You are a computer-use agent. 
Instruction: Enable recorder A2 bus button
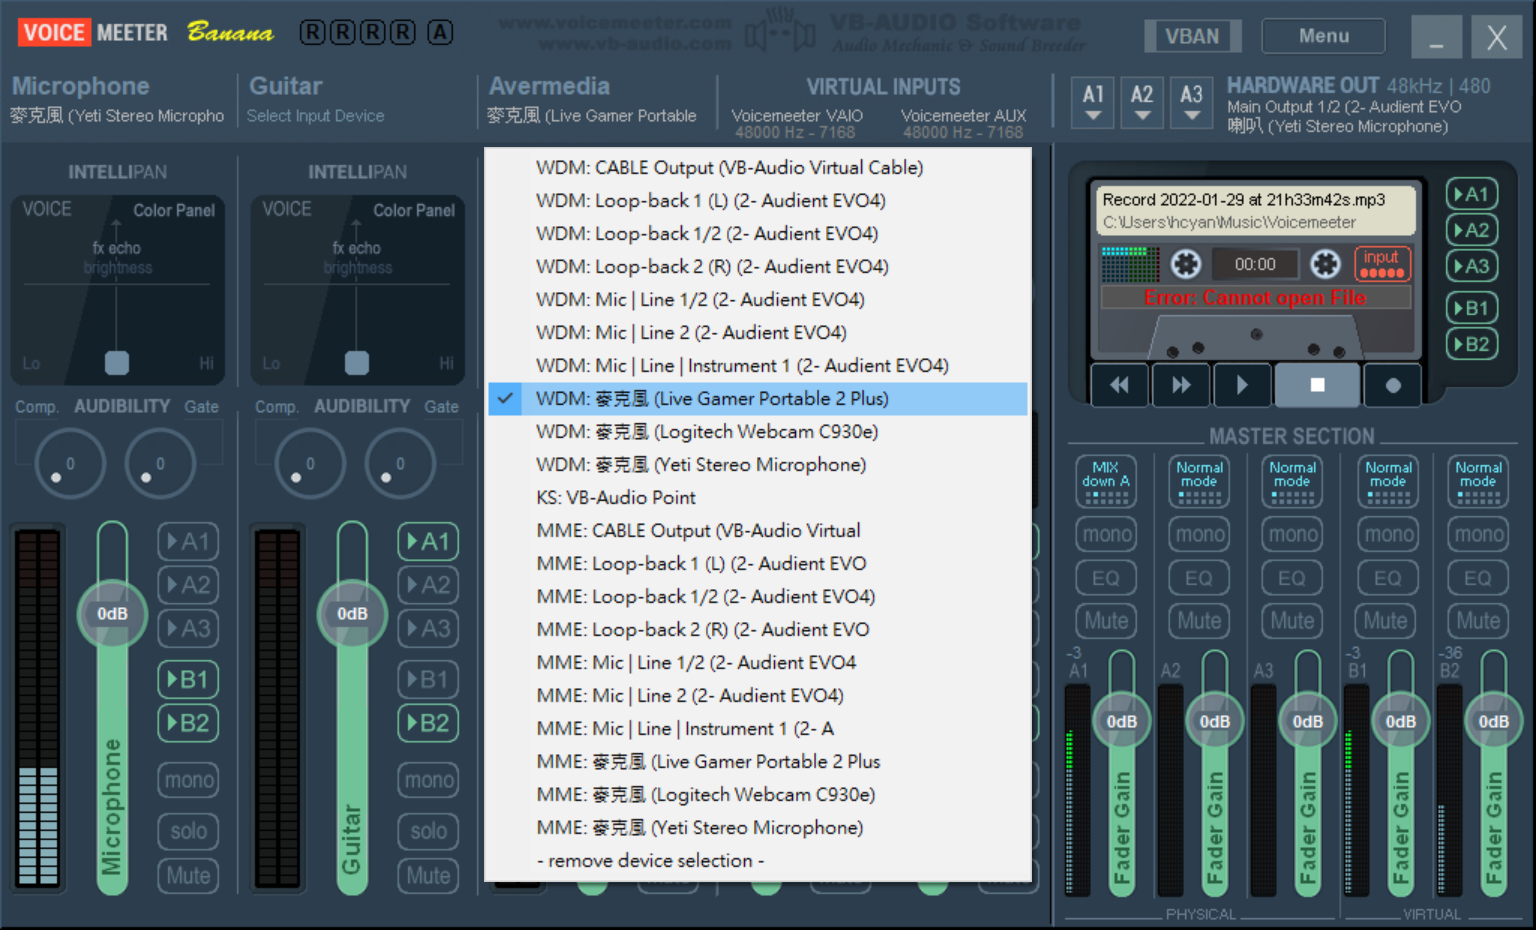[1471, 230]
